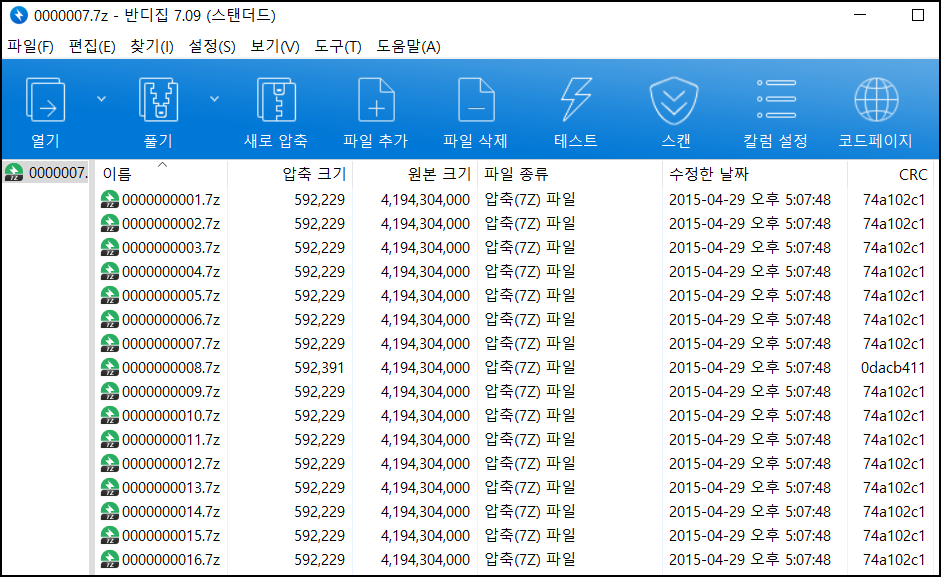Open the 편집(E) menu
This screenshot has height=577, width=941.
click(x=92, y=46)
